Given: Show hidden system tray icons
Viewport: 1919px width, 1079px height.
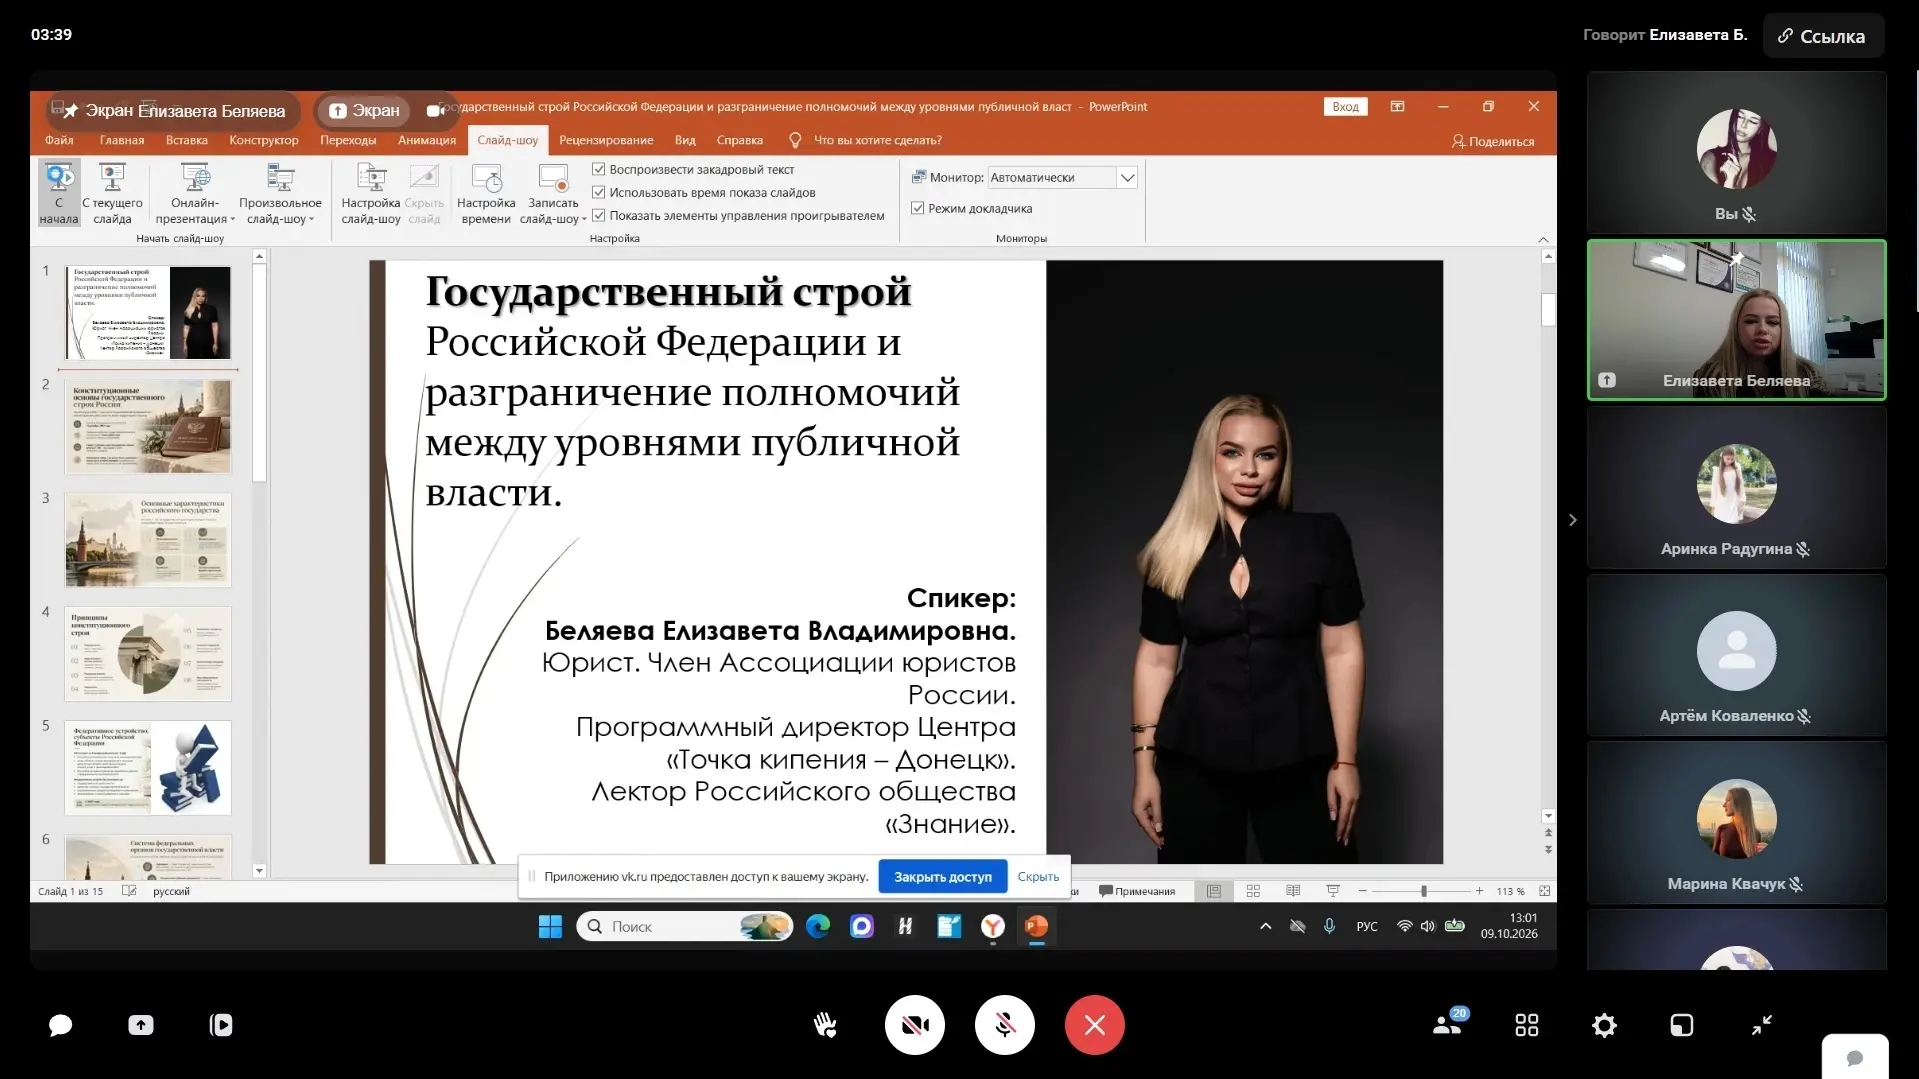Looking at the screenshot, I should (1265, 926).
